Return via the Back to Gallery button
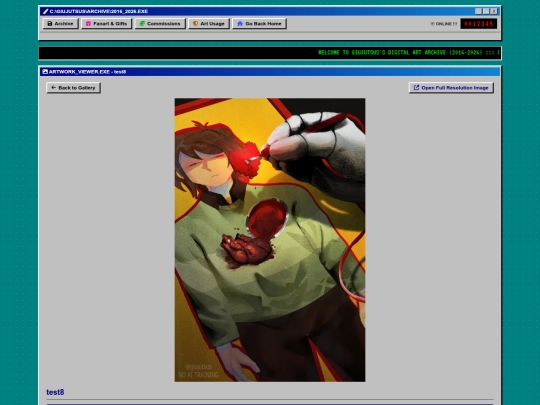Screen dimensions: 540x405 pyautogui.click(x=73, y=87)
